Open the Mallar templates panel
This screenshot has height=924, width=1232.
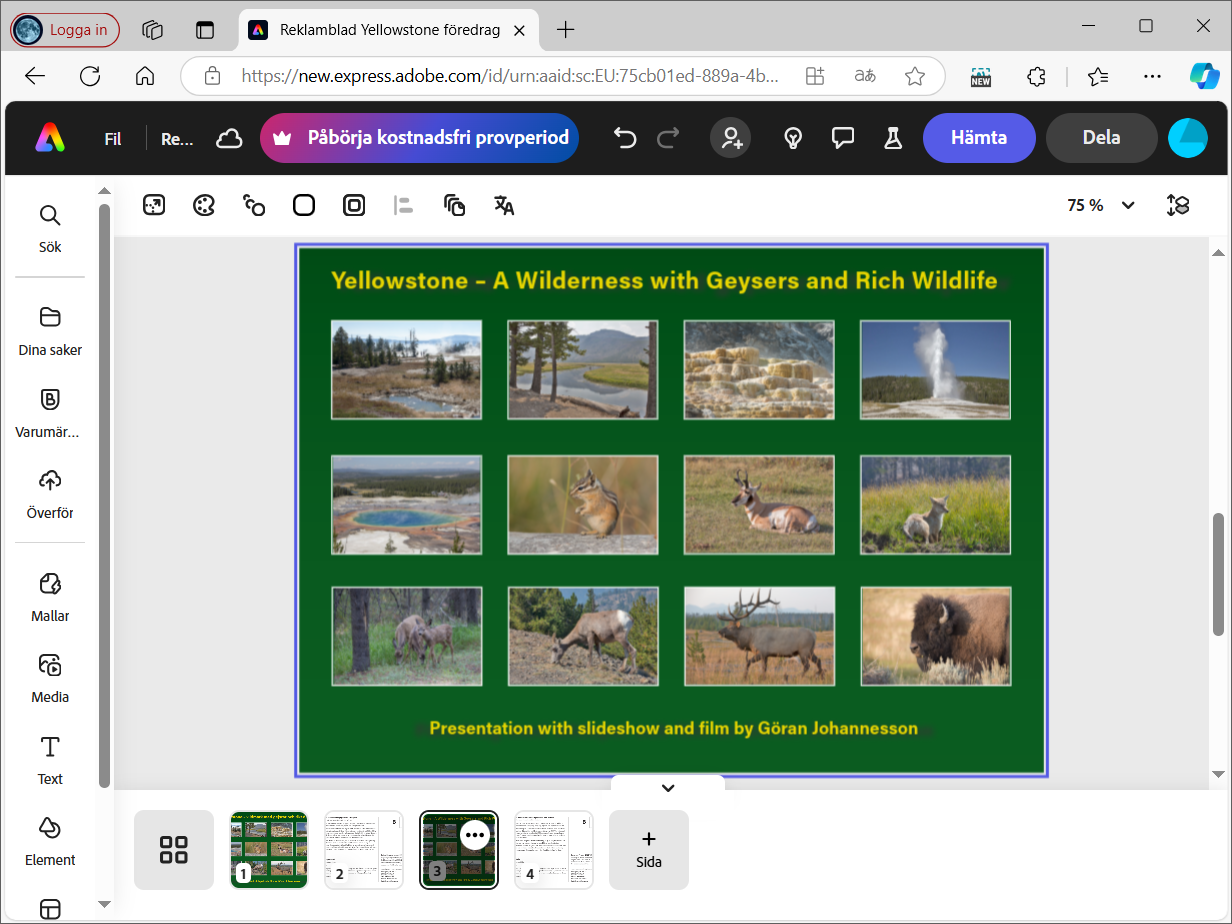click(50, 597)
